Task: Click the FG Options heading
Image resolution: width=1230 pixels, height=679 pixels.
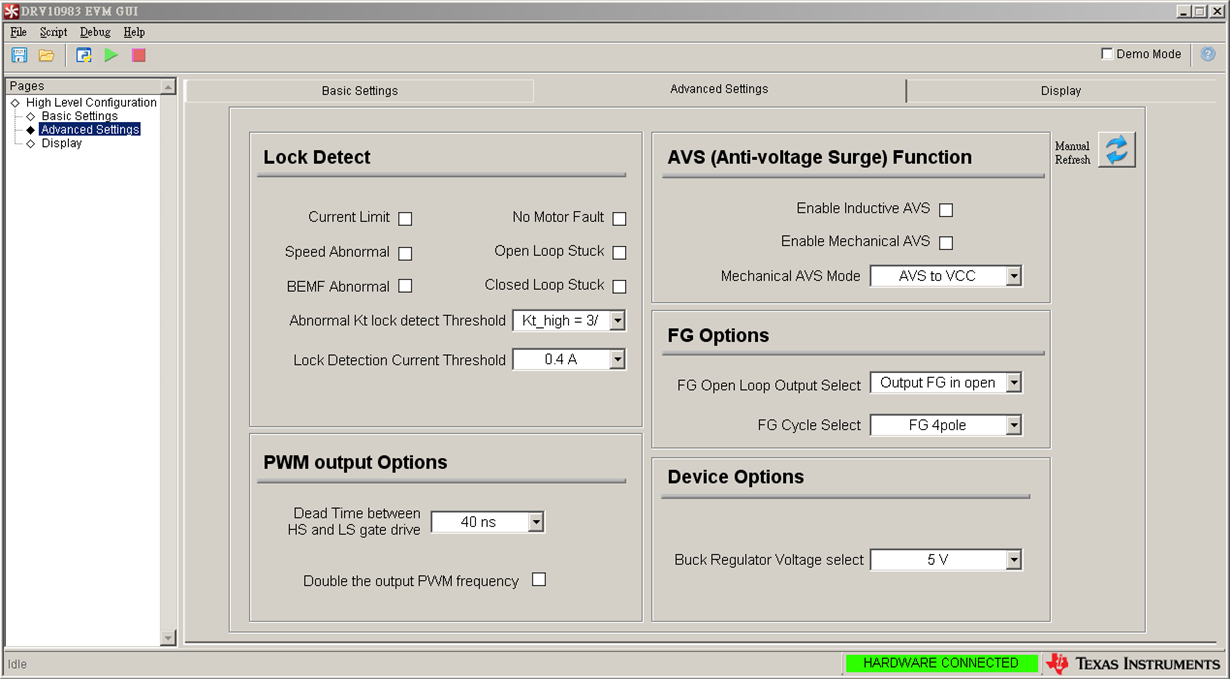Action: tap(718, 335)
